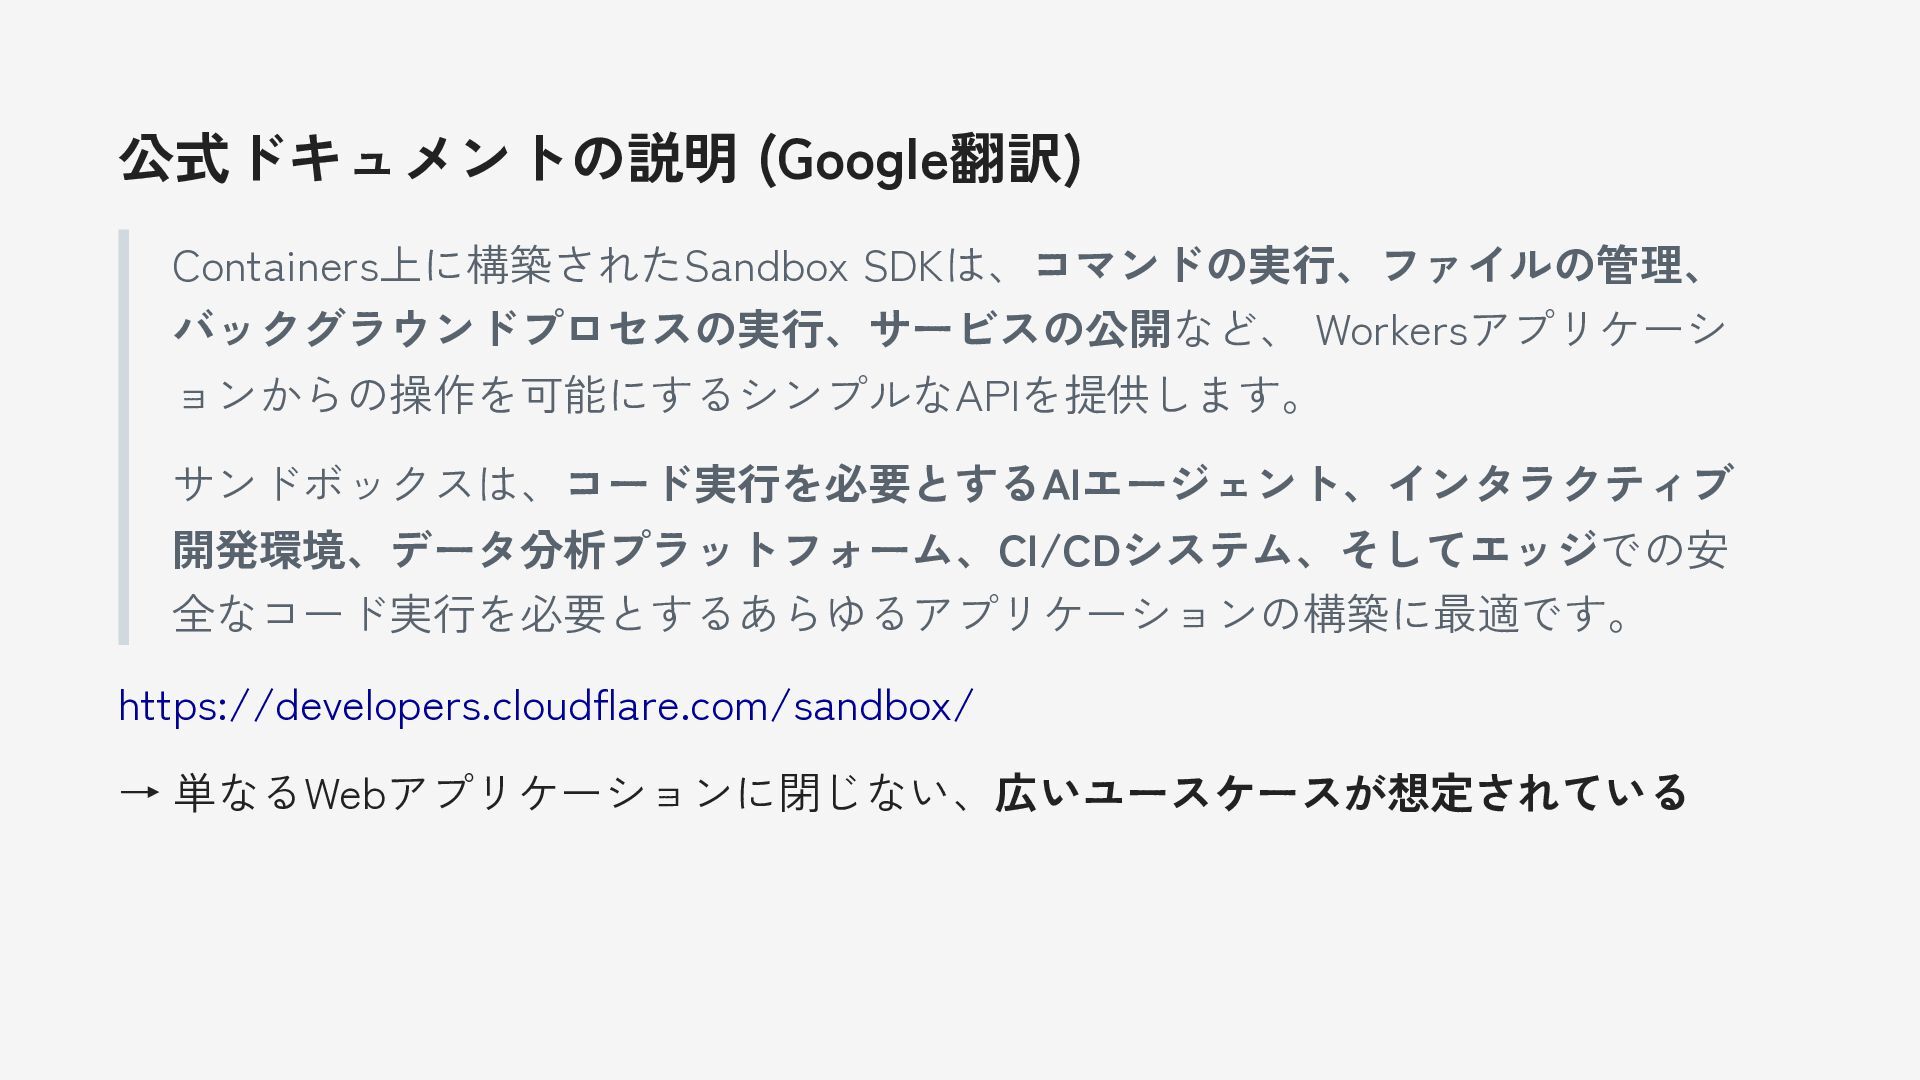Click bold text データ分析プラットフォーム
This screenshot has height=1080, width=1920.
[670, 550]
